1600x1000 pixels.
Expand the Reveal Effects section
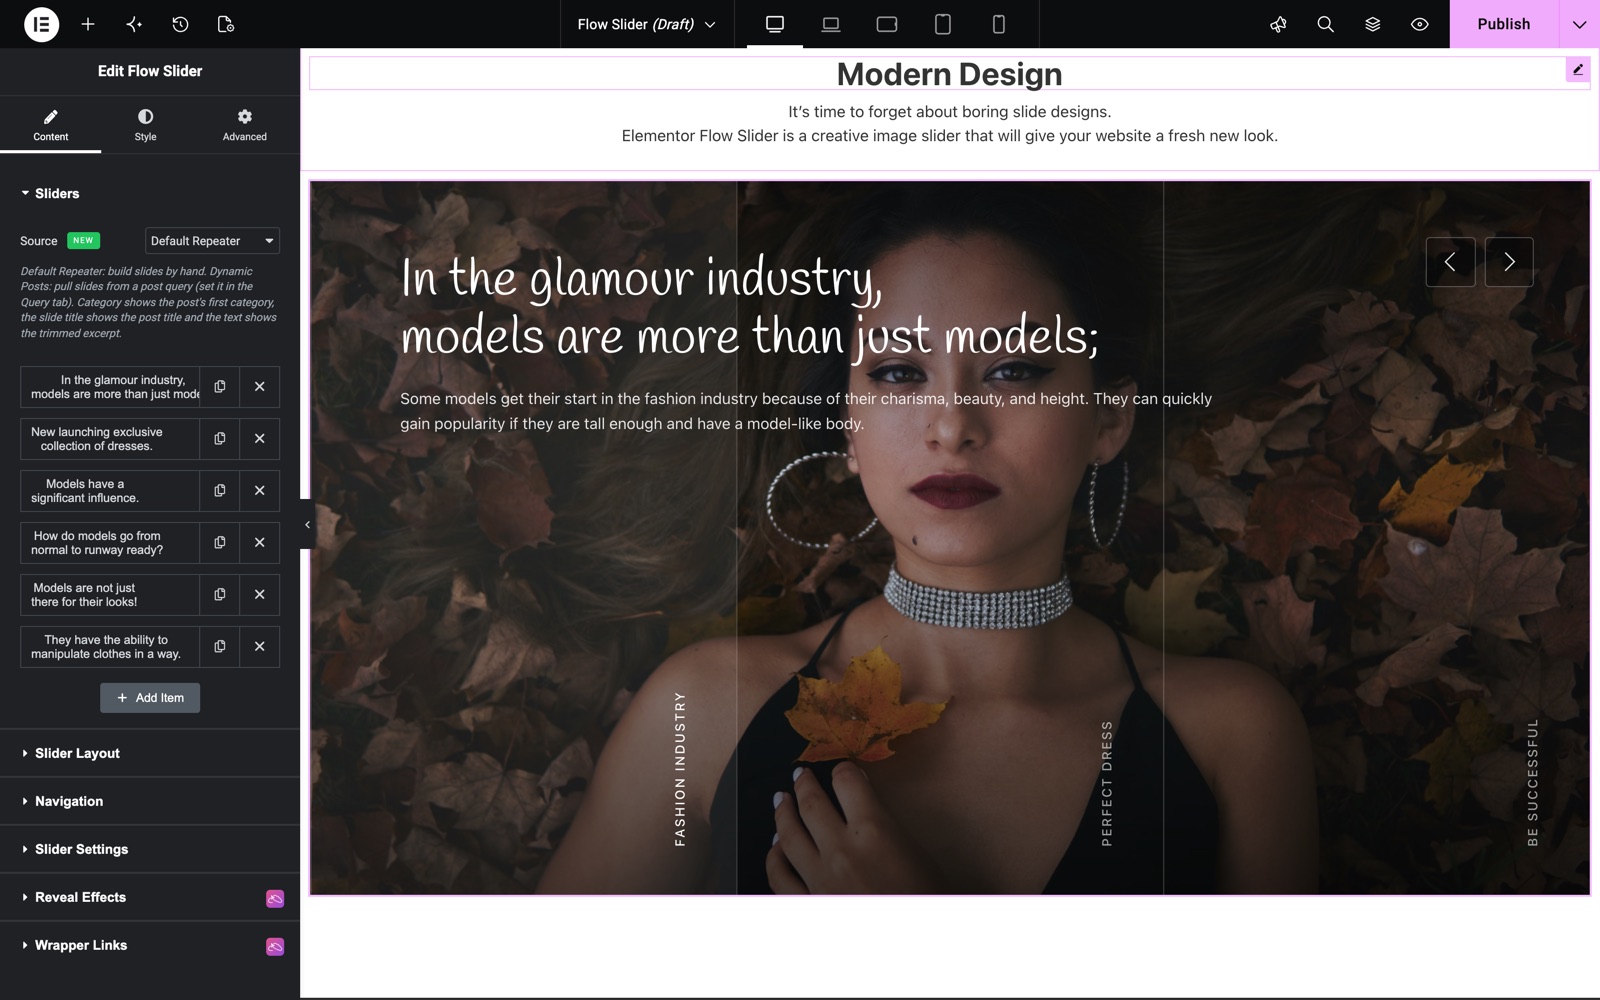point(150,897)
